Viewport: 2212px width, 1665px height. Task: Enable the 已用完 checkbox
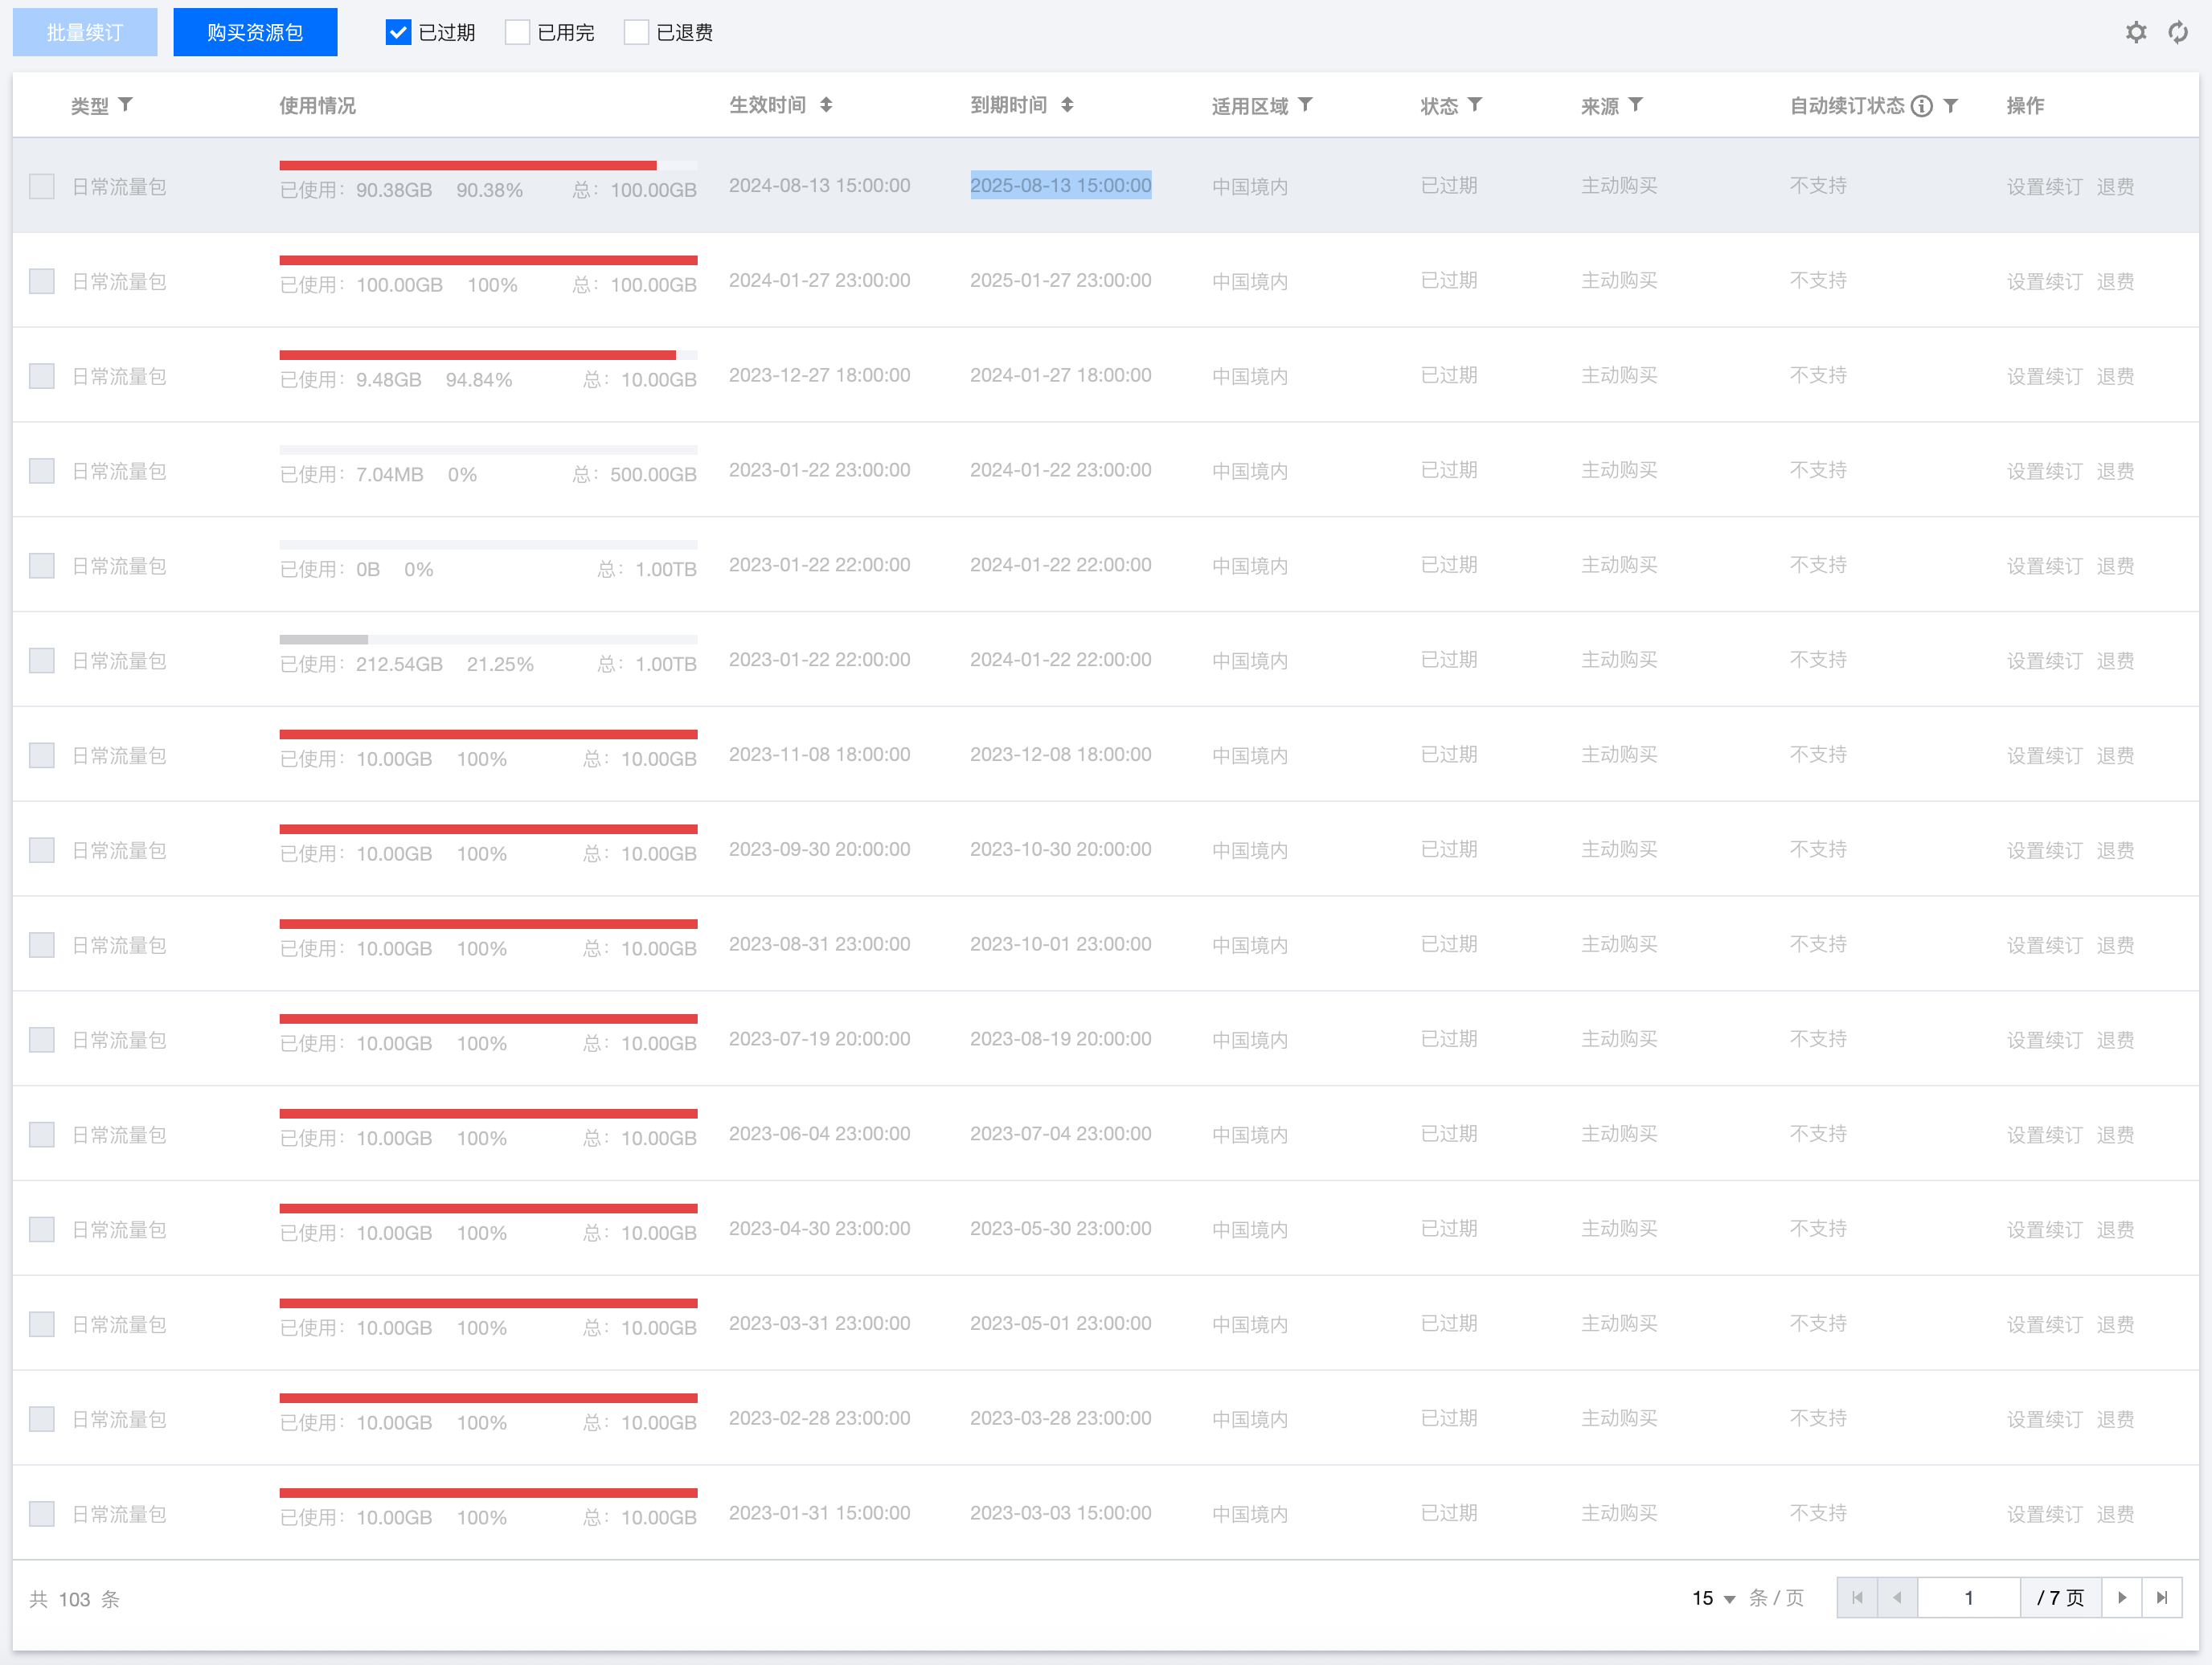point(517,32)
